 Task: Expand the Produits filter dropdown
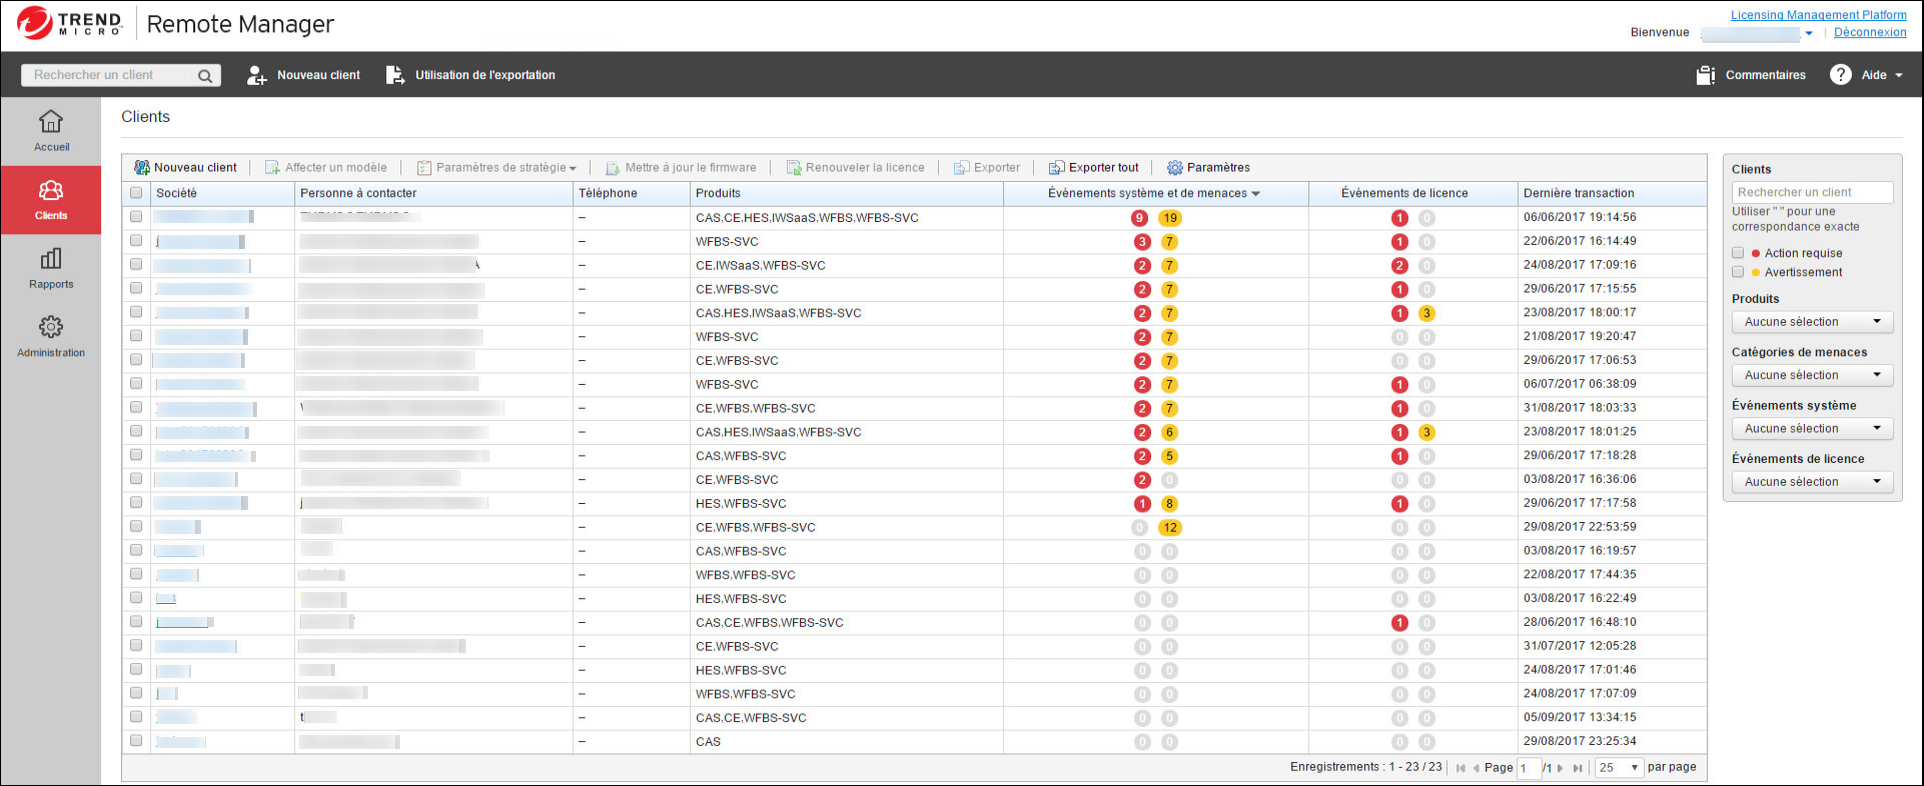point(1812,322)
